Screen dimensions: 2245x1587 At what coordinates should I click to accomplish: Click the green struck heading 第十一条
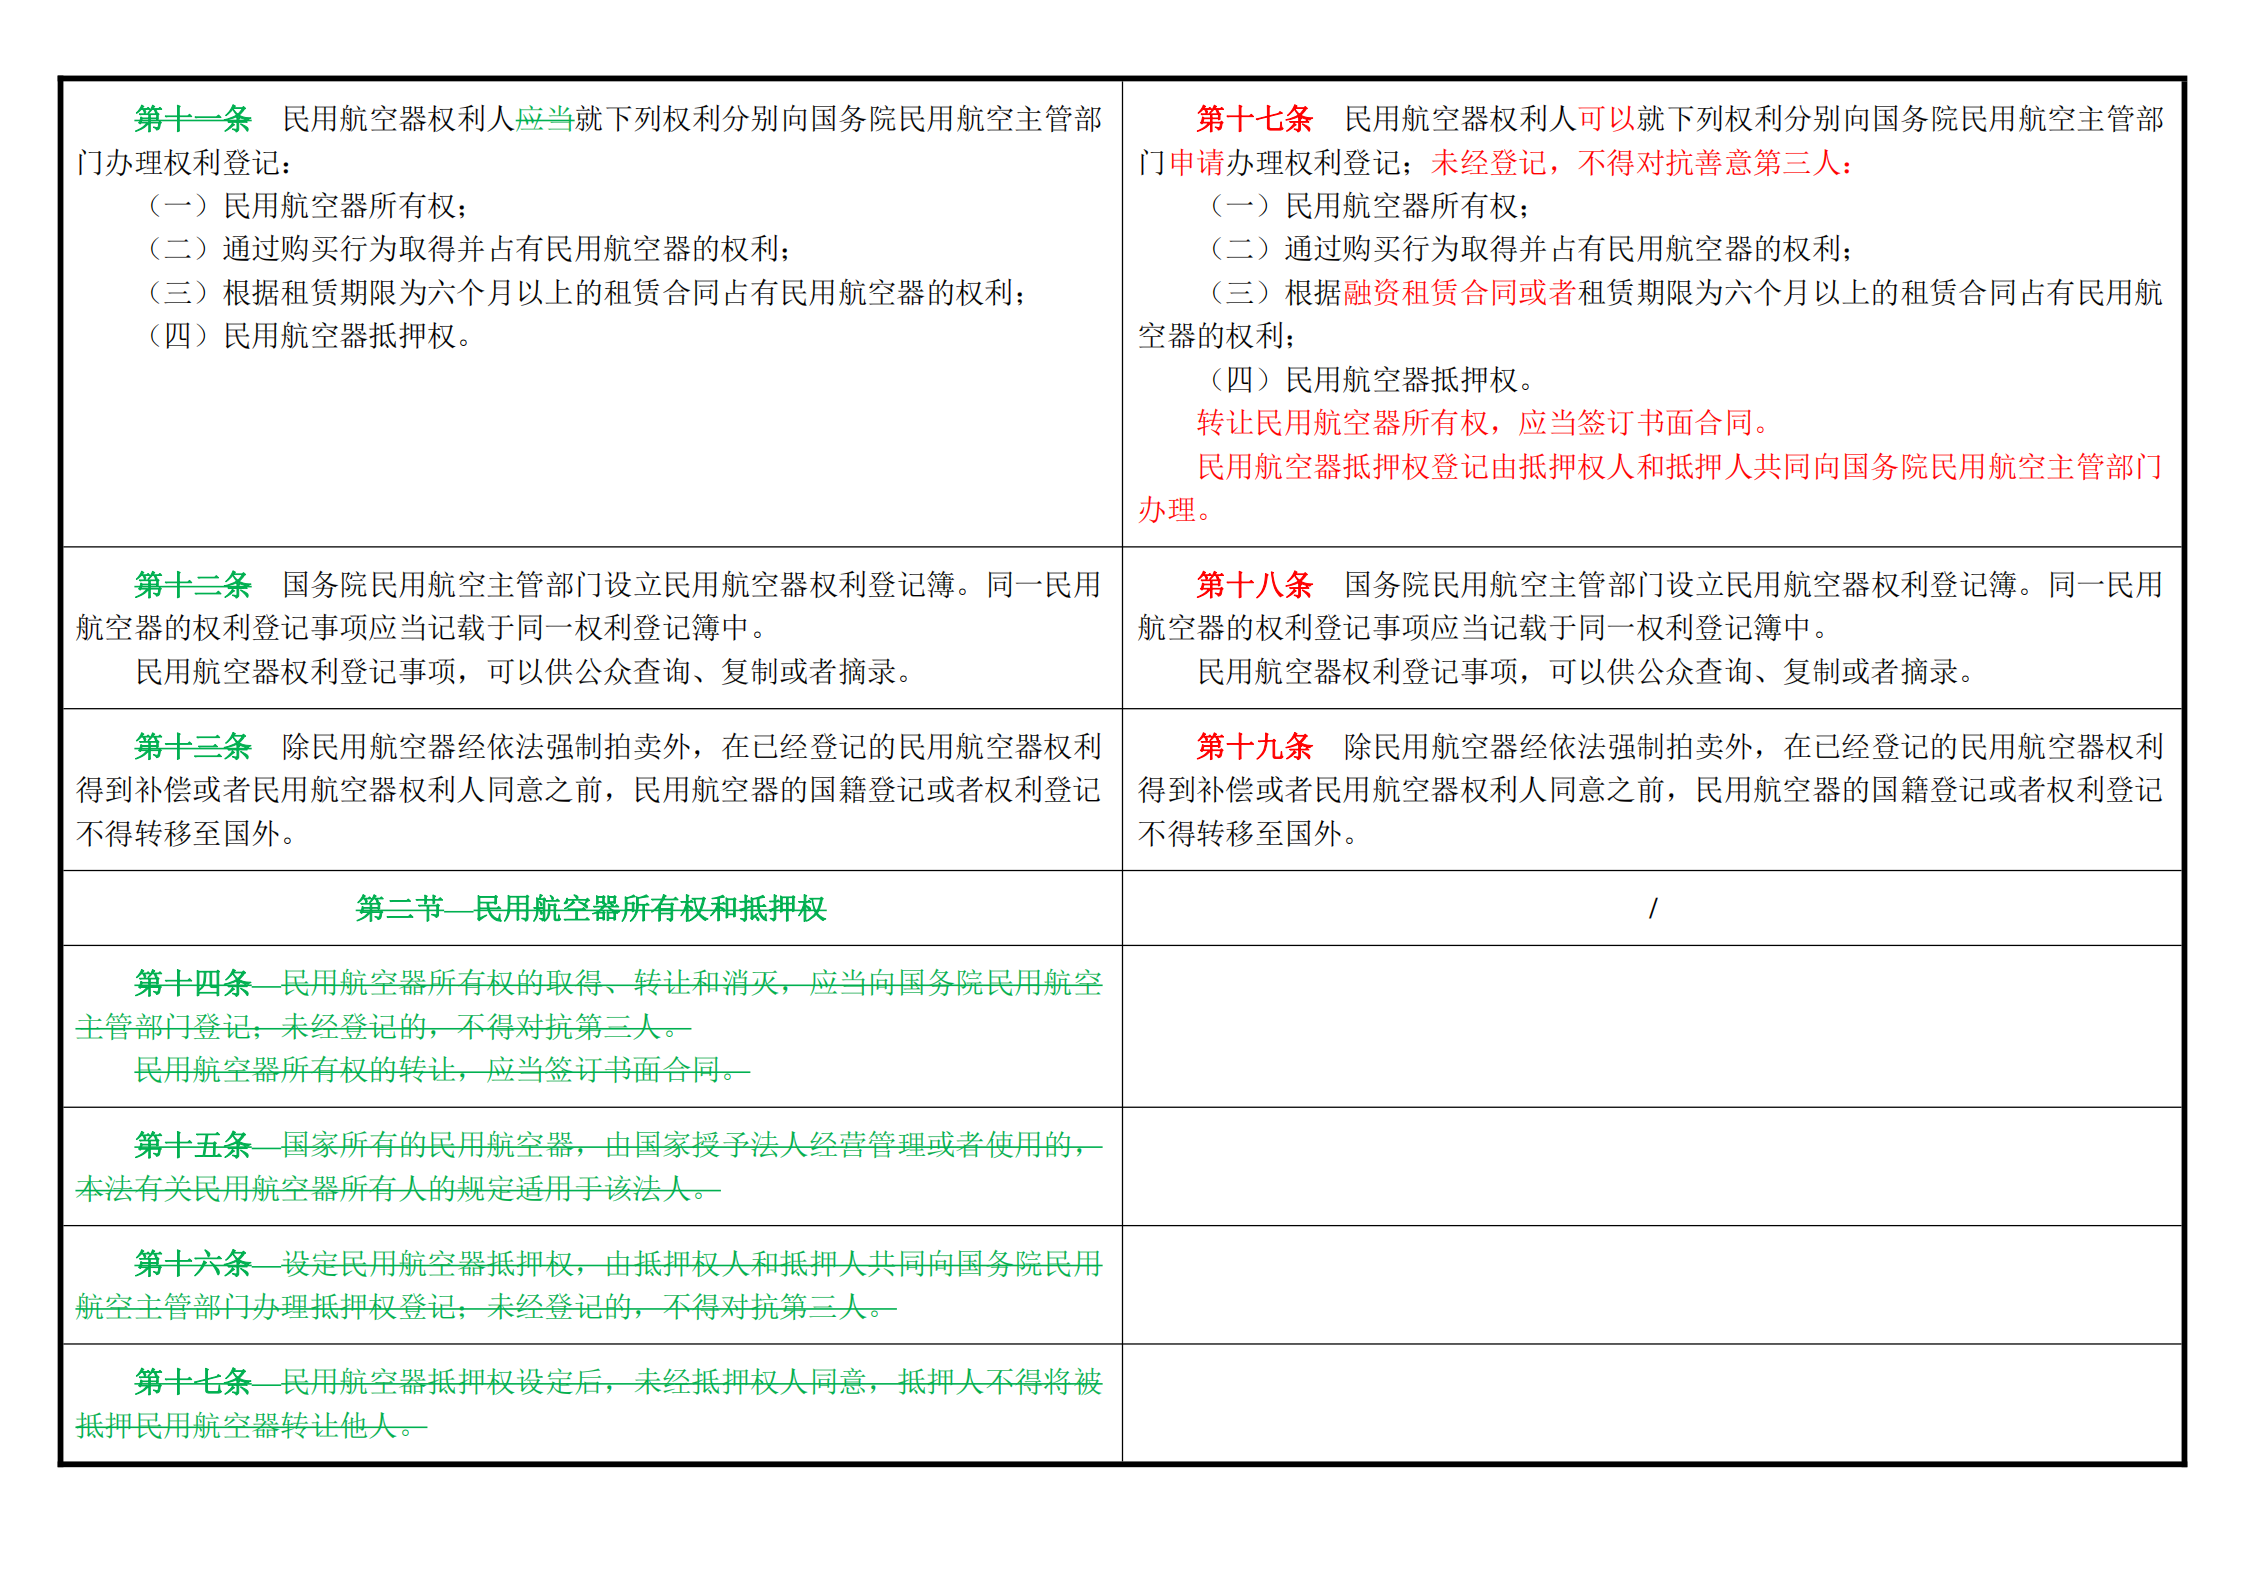[193, 119]
